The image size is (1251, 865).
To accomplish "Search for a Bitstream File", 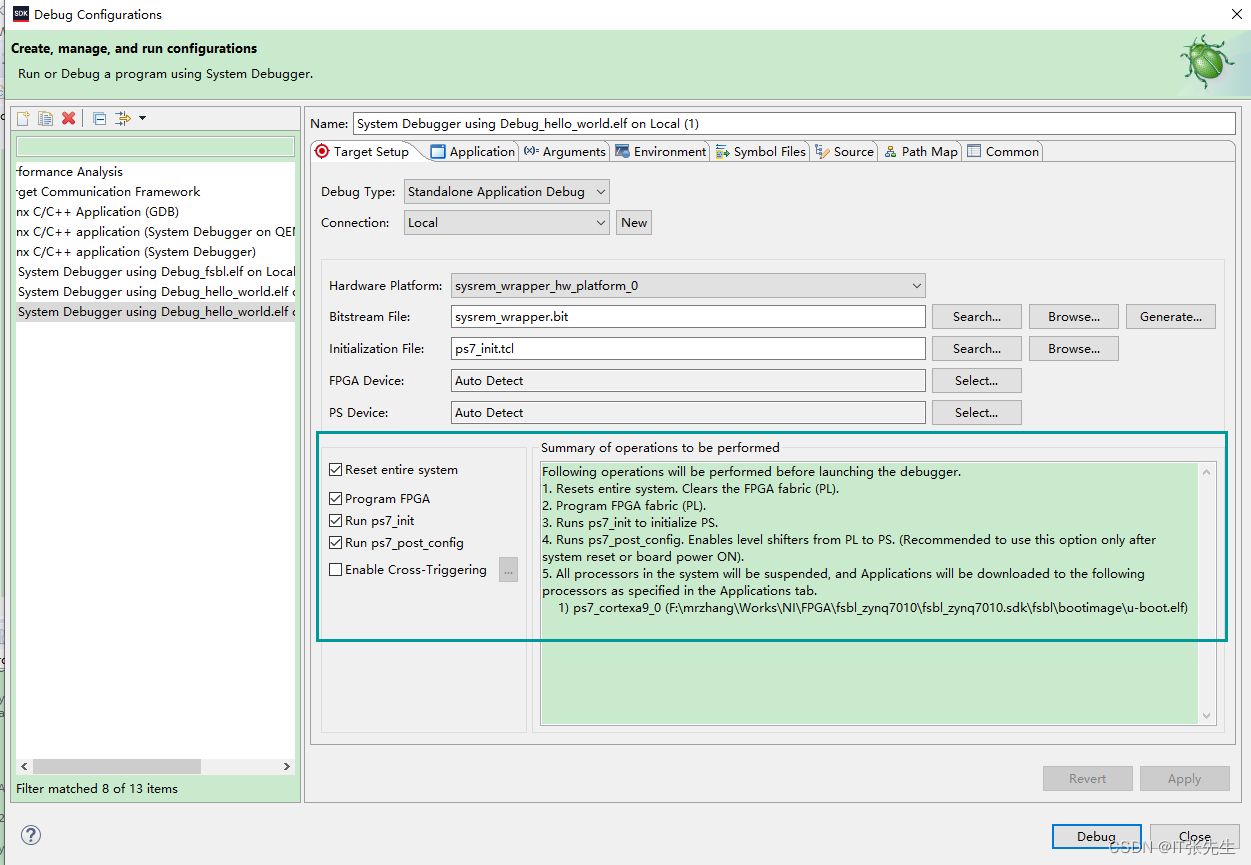I will [977, 317].
